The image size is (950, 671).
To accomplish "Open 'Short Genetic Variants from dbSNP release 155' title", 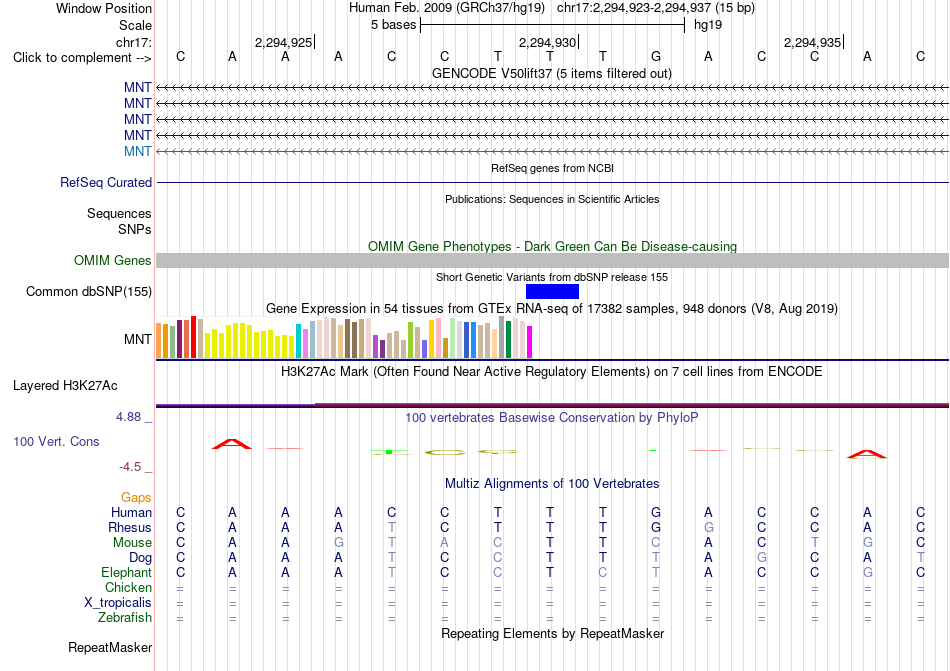I will click(x=552, y=277).
